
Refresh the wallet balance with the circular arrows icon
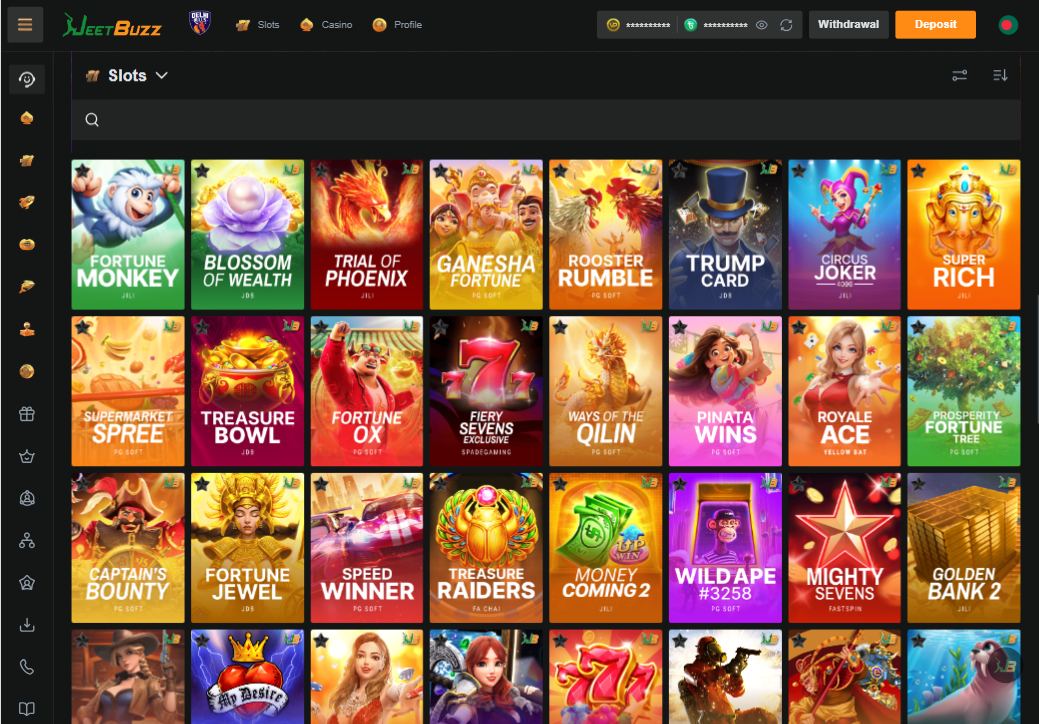[786, 25]
